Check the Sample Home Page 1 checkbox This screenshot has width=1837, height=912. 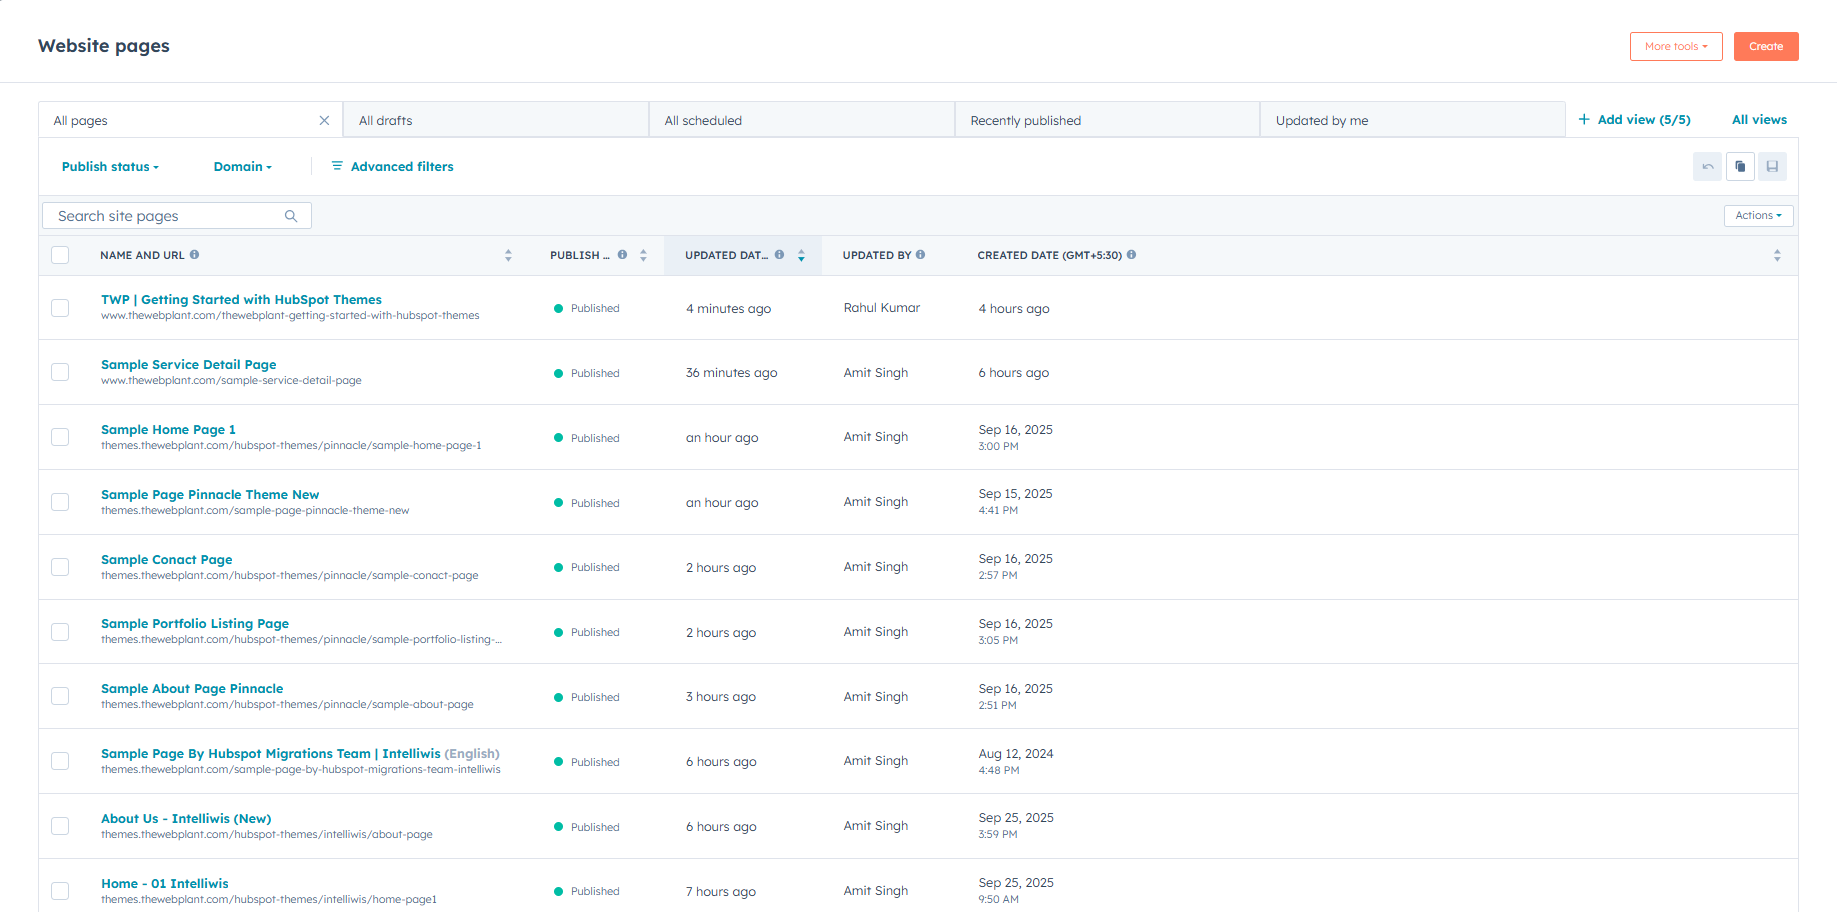(x=60, y=437)
